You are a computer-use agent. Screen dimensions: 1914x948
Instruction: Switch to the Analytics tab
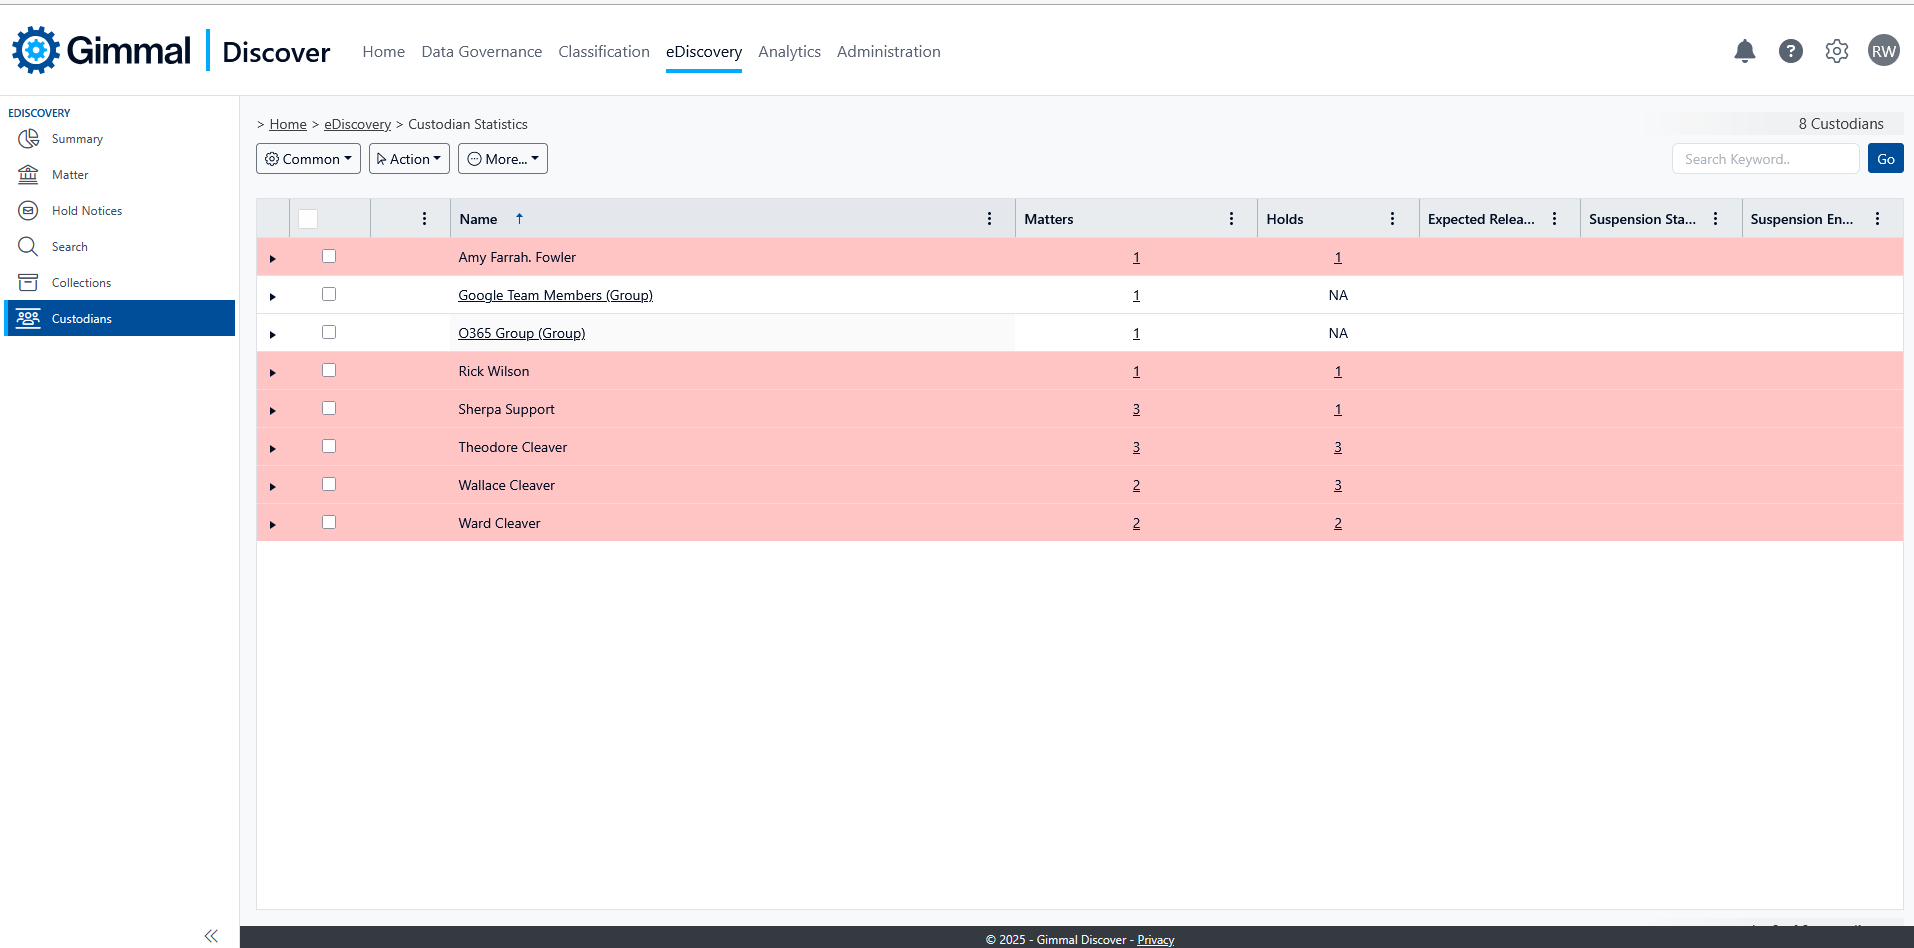789,52
